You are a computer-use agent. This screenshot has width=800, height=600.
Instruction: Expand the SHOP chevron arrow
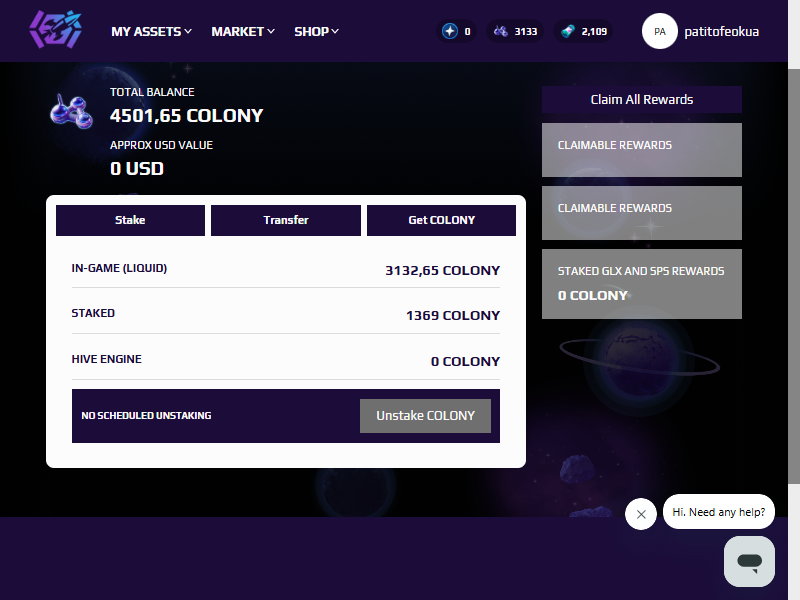tap(335, 32)
